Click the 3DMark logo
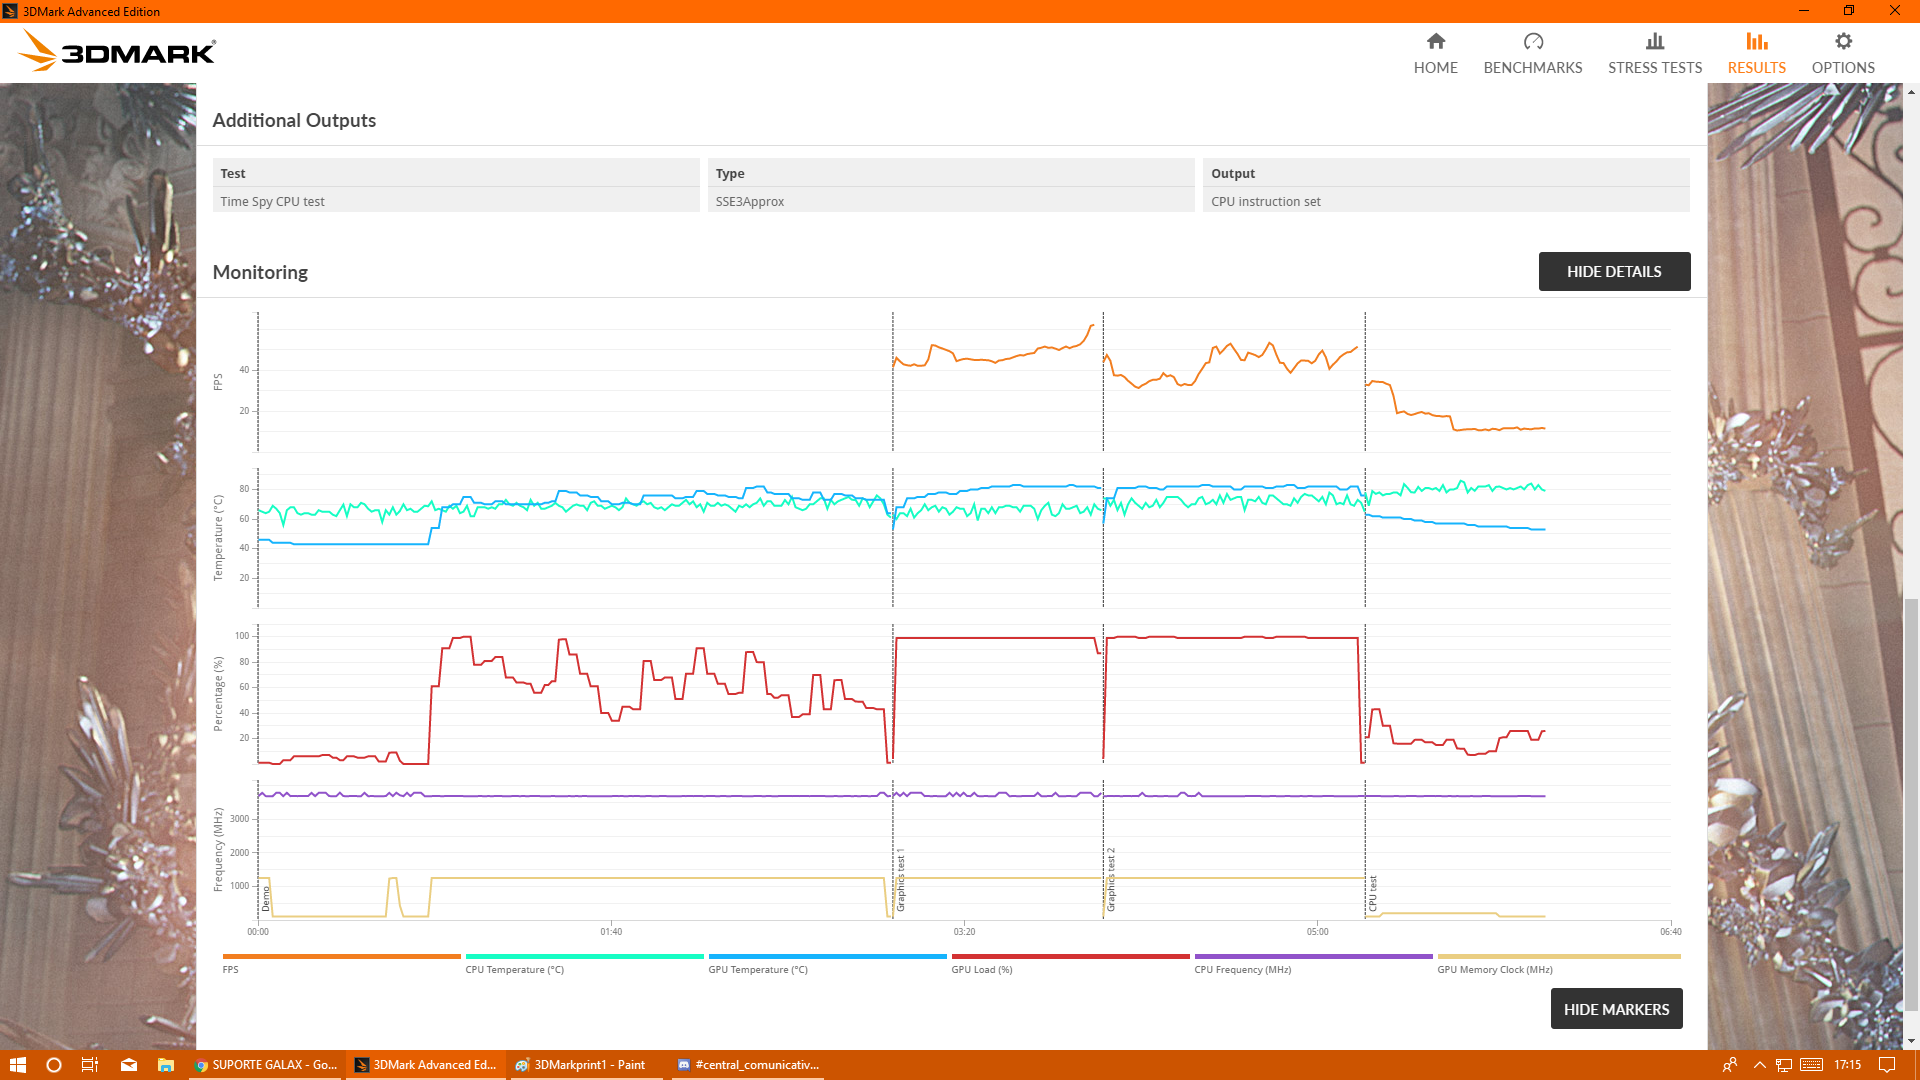 [117, 51]
